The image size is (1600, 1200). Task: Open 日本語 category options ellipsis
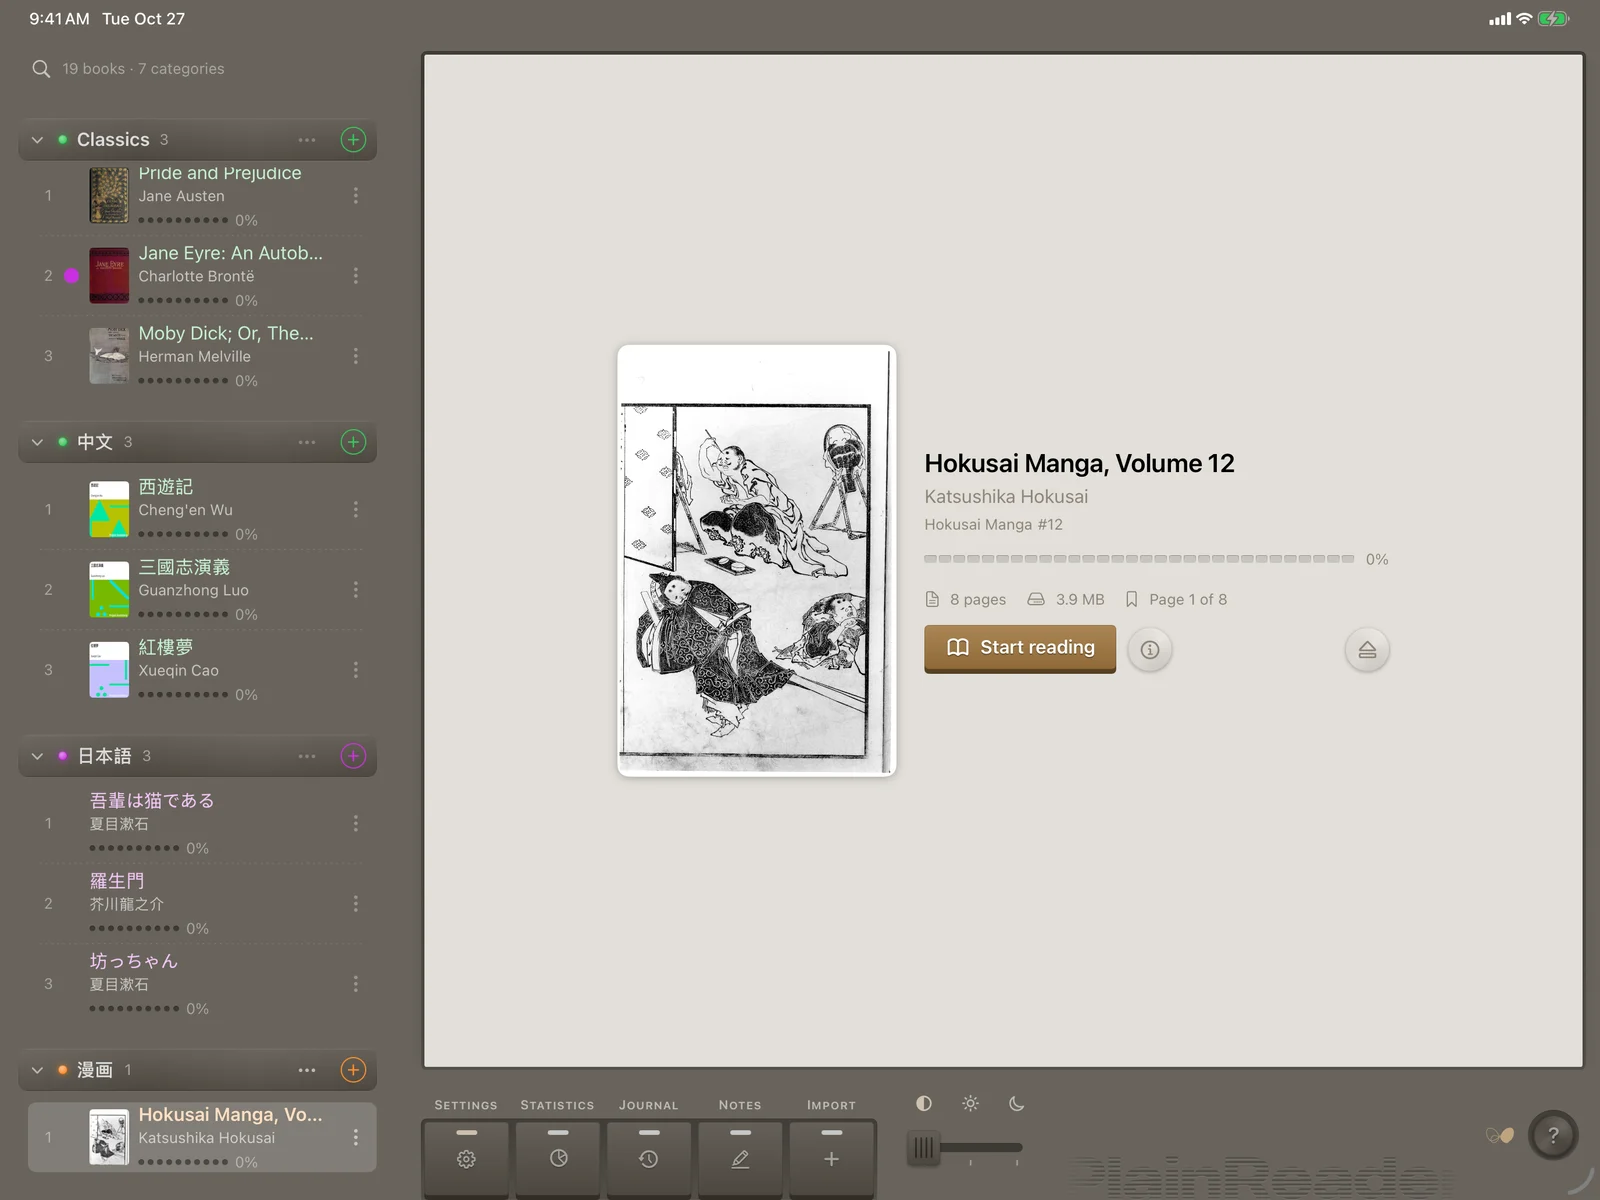307,756
